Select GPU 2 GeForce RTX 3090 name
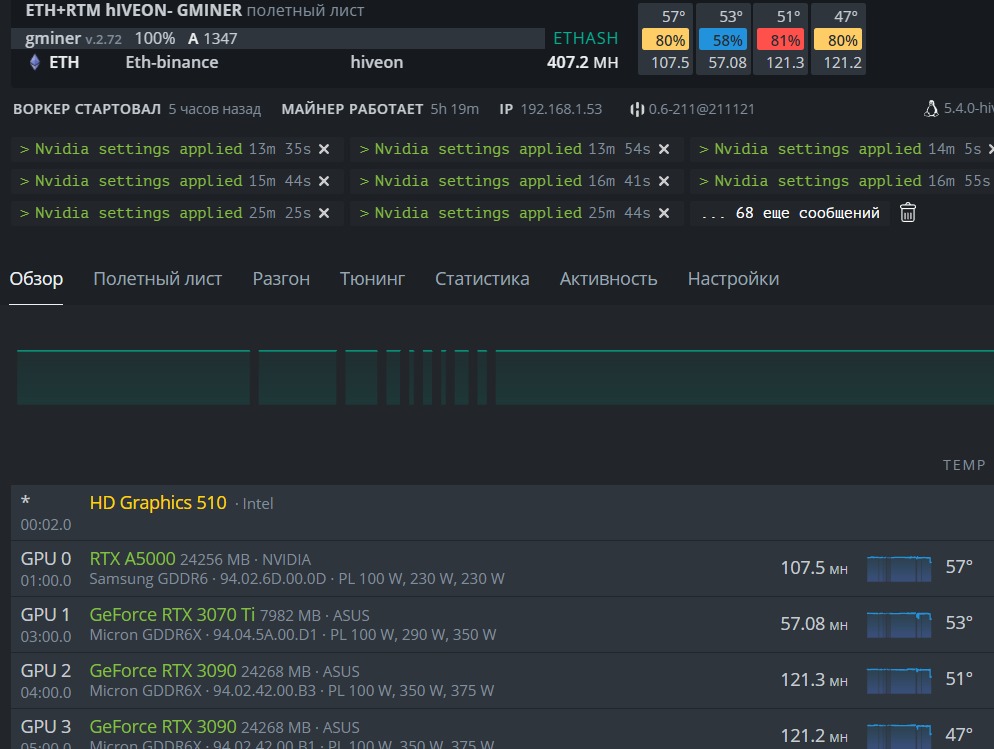 click(x=163, y=670)
